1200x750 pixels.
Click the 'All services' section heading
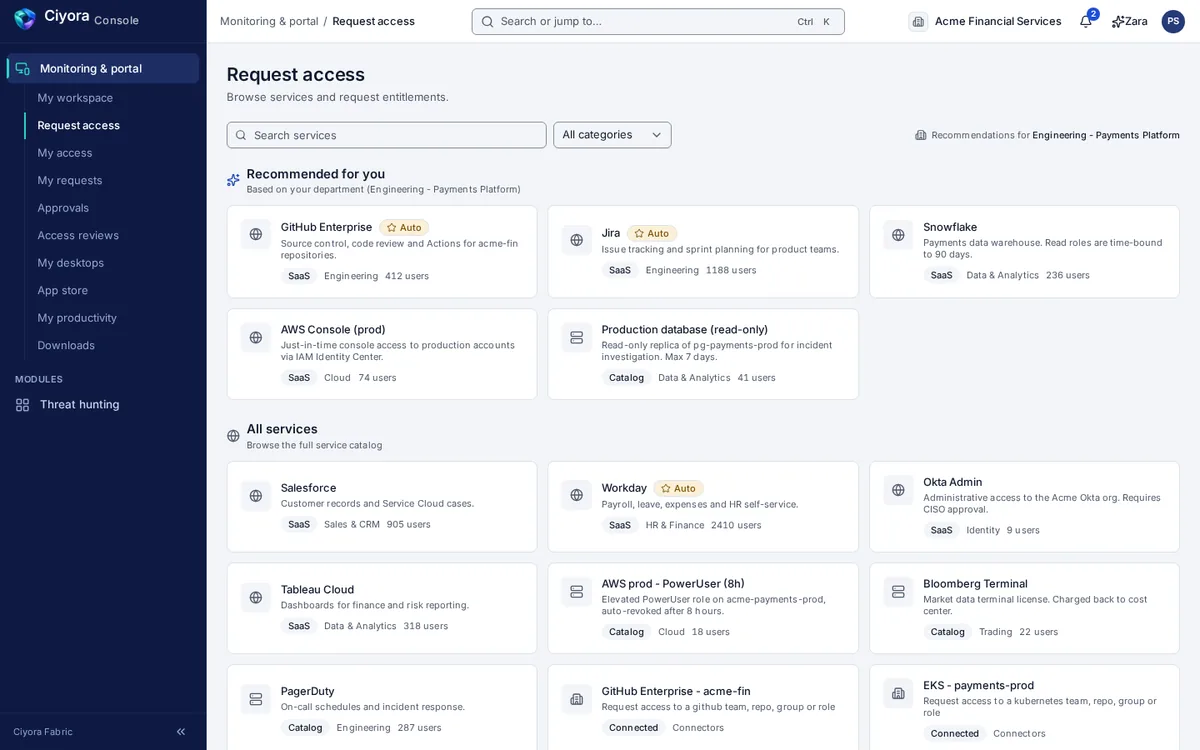tap(282, 429)
